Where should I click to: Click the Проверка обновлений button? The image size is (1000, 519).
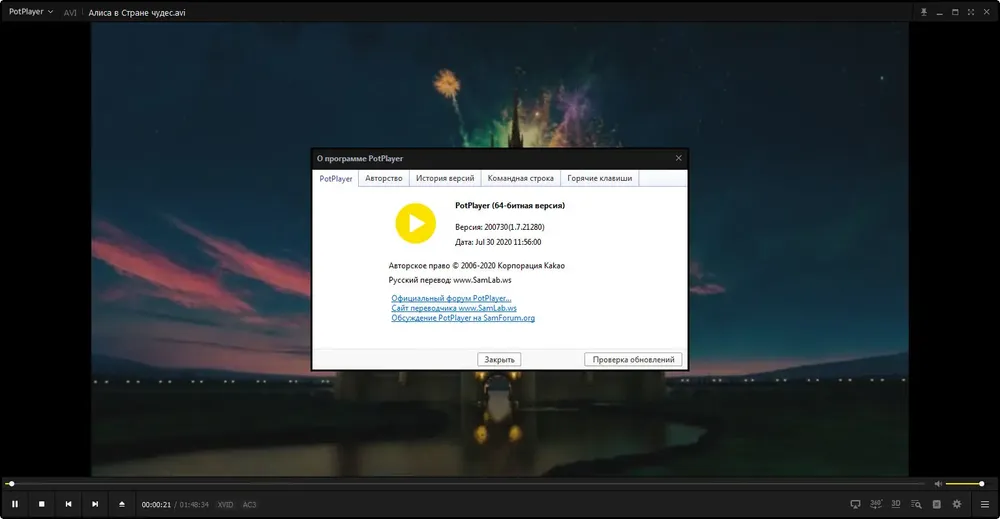633,360
